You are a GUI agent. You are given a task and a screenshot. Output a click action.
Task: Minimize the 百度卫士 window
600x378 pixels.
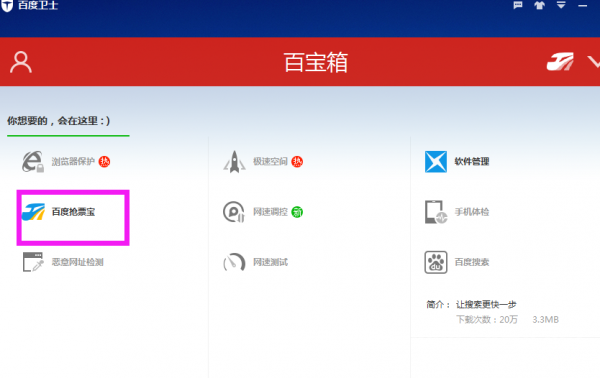tap(583, 5)
